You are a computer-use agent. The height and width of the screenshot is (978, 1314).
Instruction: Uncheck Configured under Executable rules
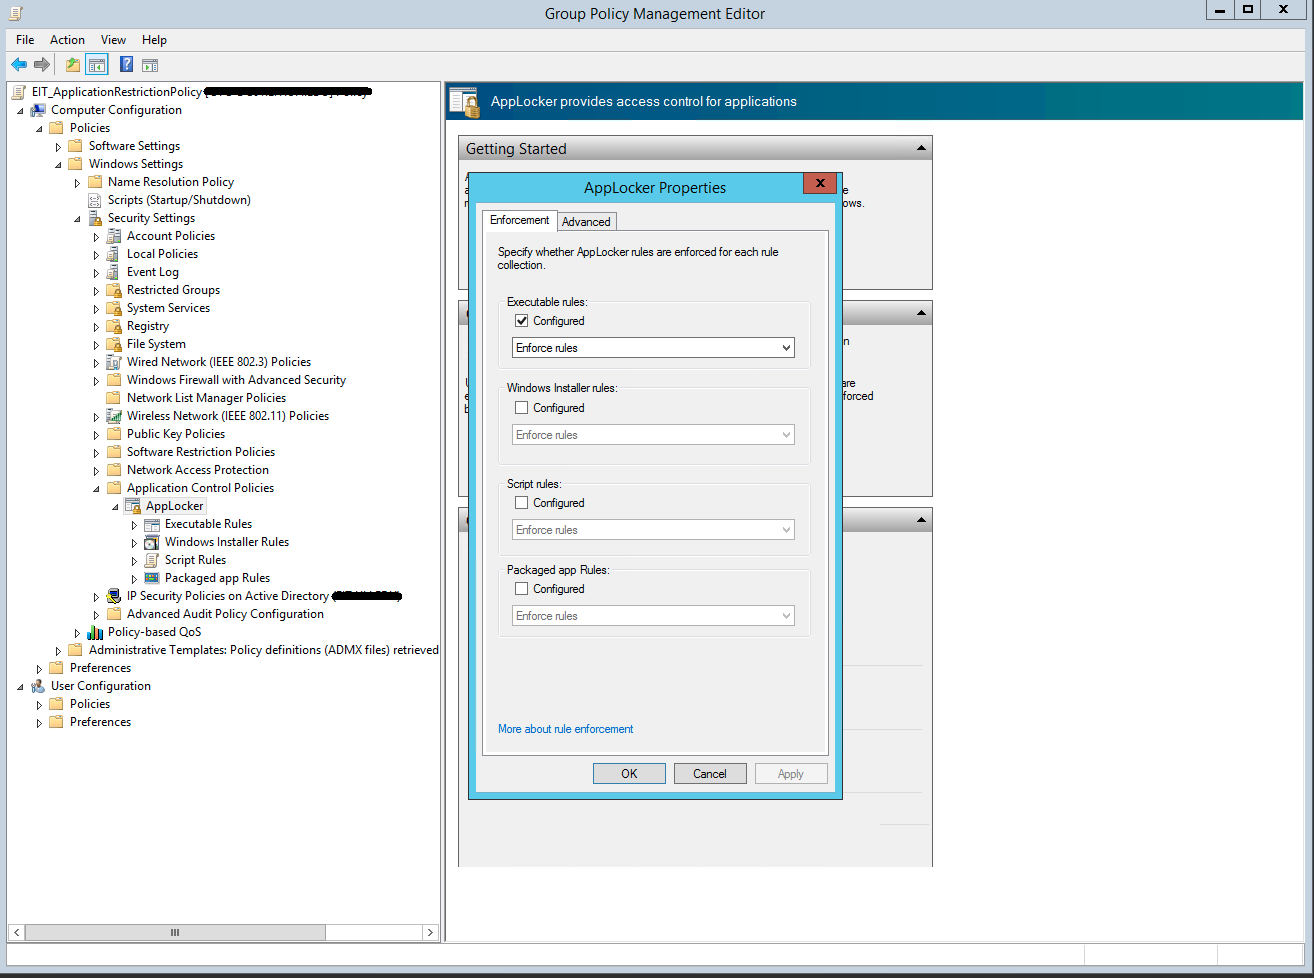[x=521, y=321]
